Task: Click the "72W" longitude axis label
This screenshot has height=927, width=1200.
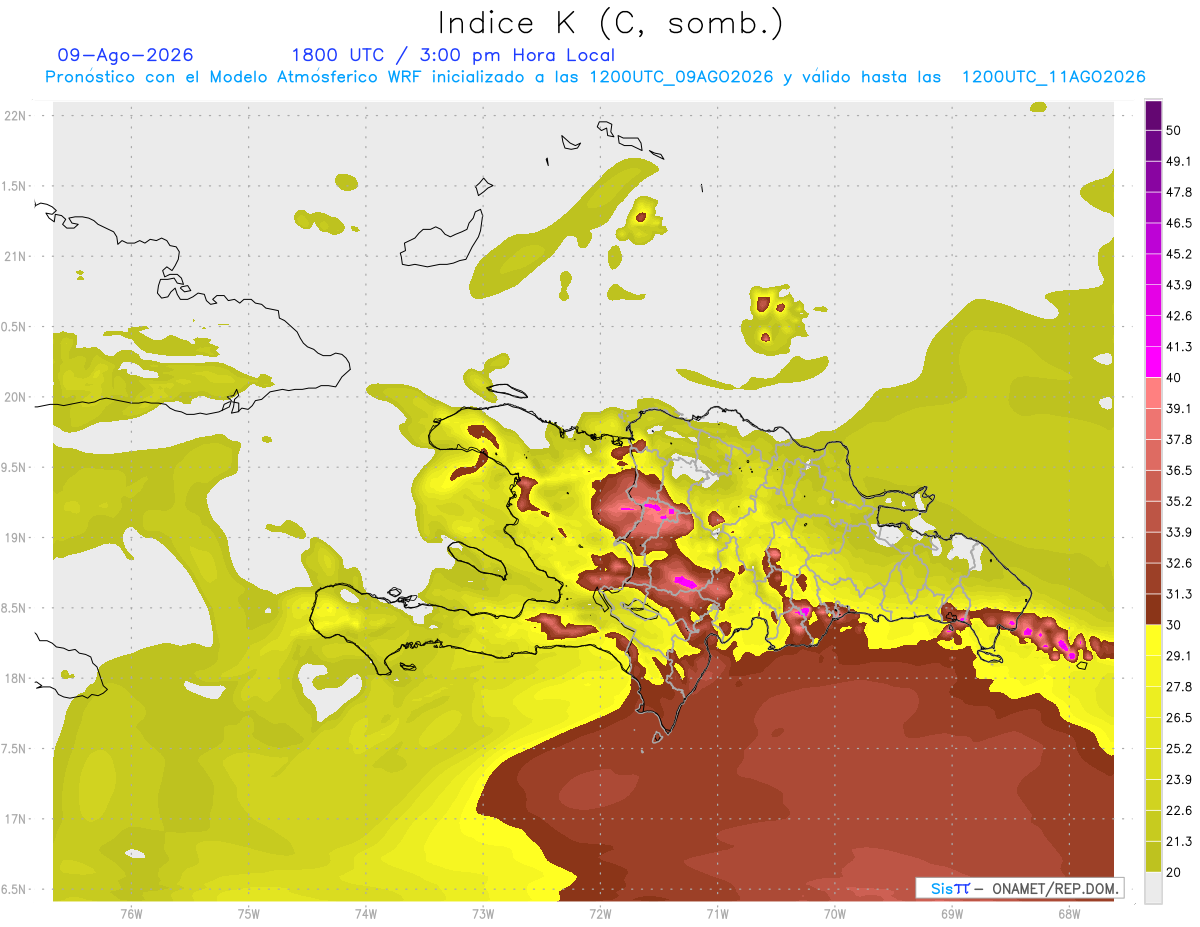Action: pyautogui.click(x=600, y=914)
